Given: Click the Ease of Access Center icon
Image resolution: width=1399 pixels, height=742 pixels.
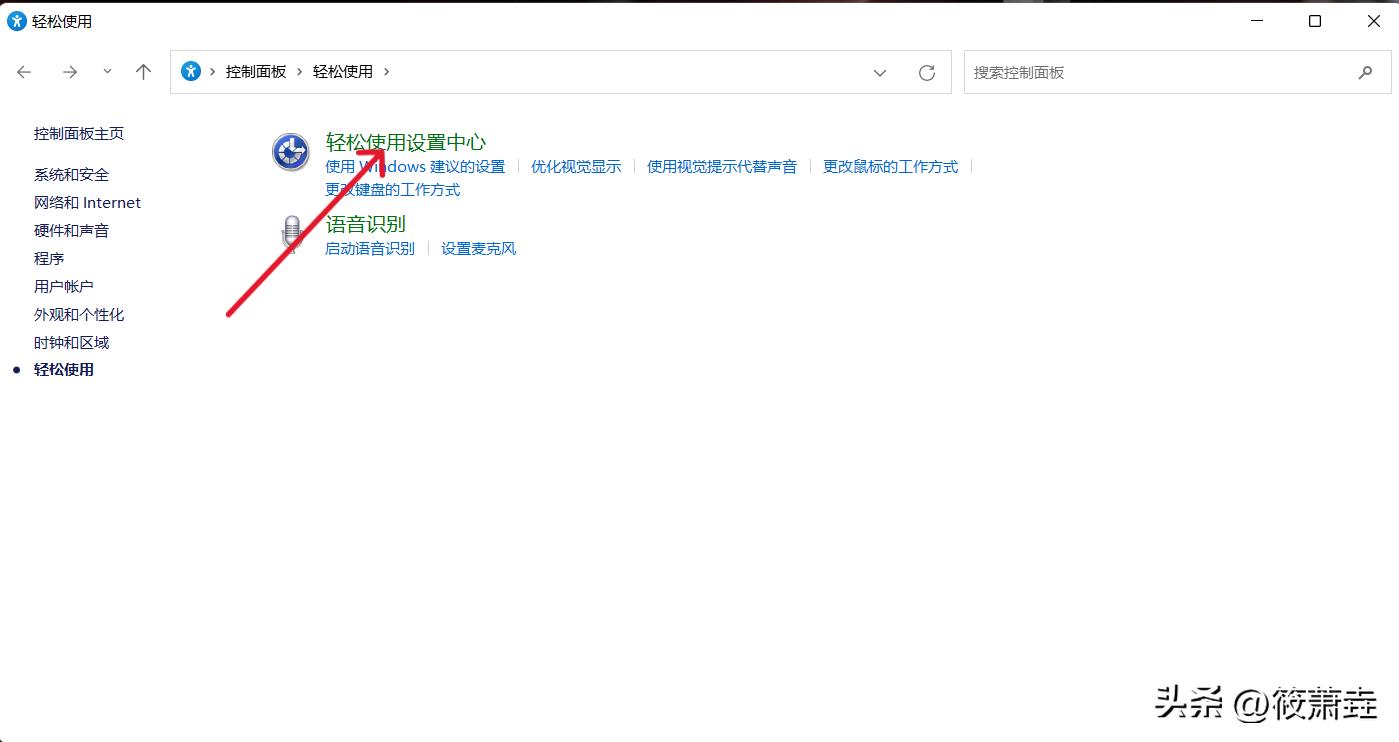Looking at the screenshot, I should 290,151.
